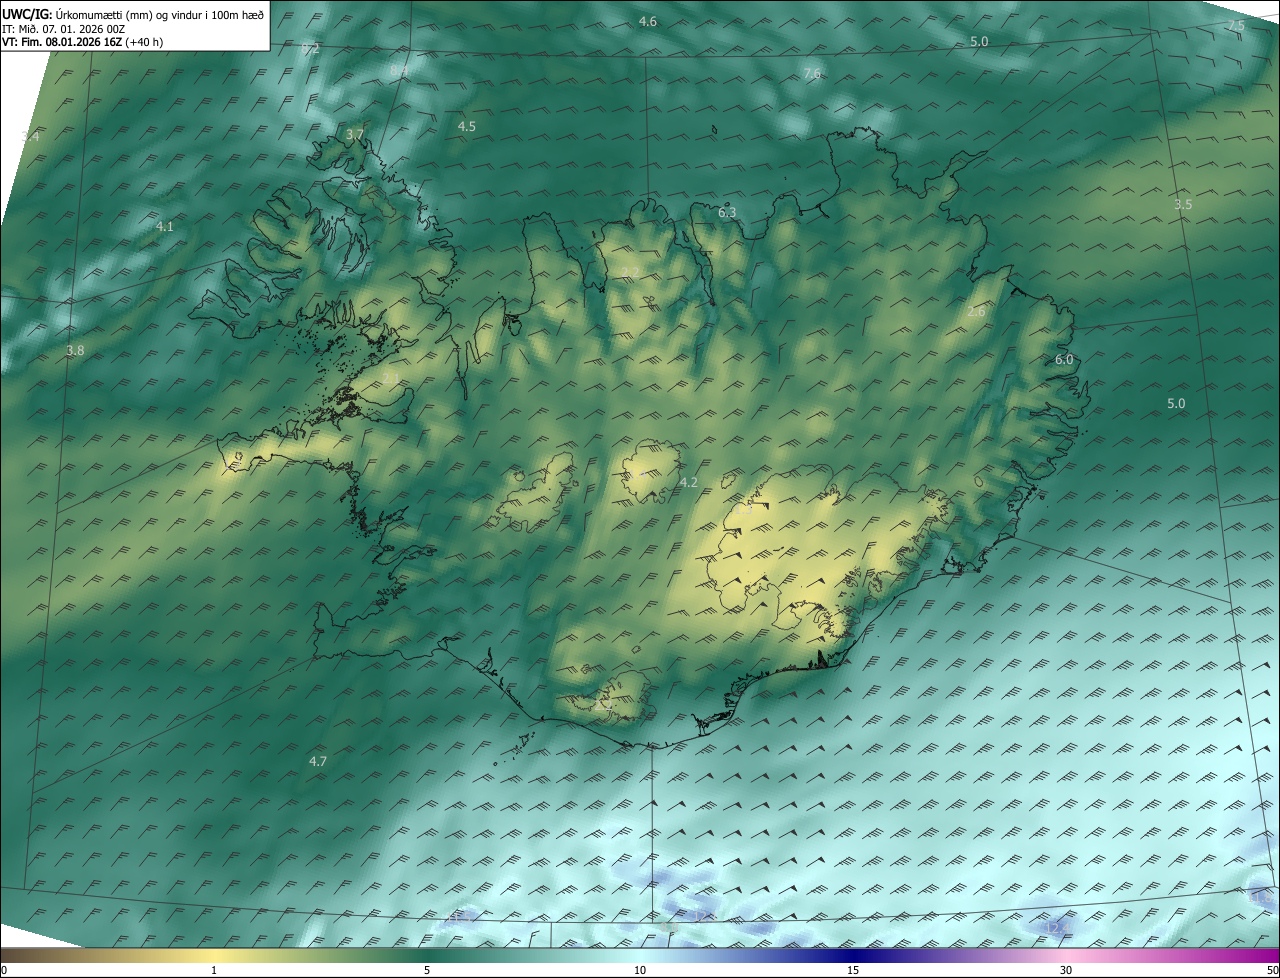Click the colorbar tick label 0
The image size is (1280, 978).
(x=4, y=971)
